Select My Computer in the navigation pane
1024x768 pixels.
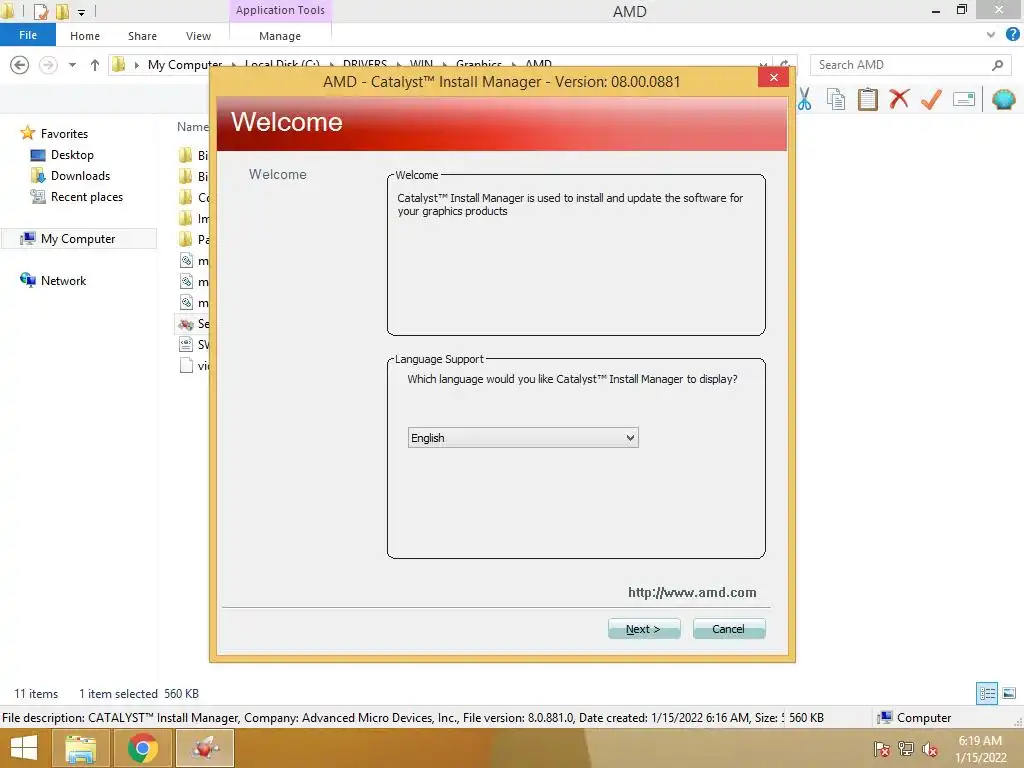tap(78, 239)
